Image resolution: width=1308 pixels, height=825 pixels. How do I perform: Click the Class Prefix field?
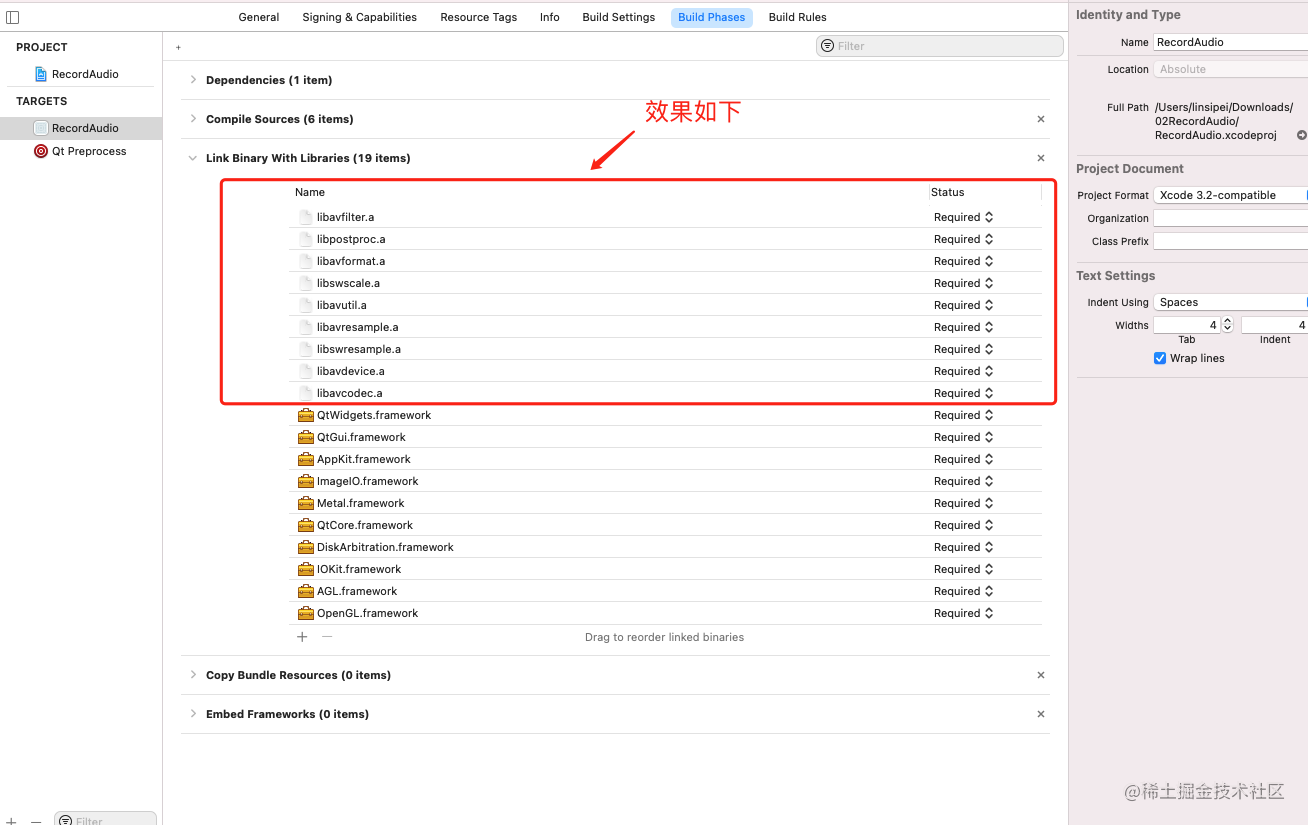point(1230,241)
